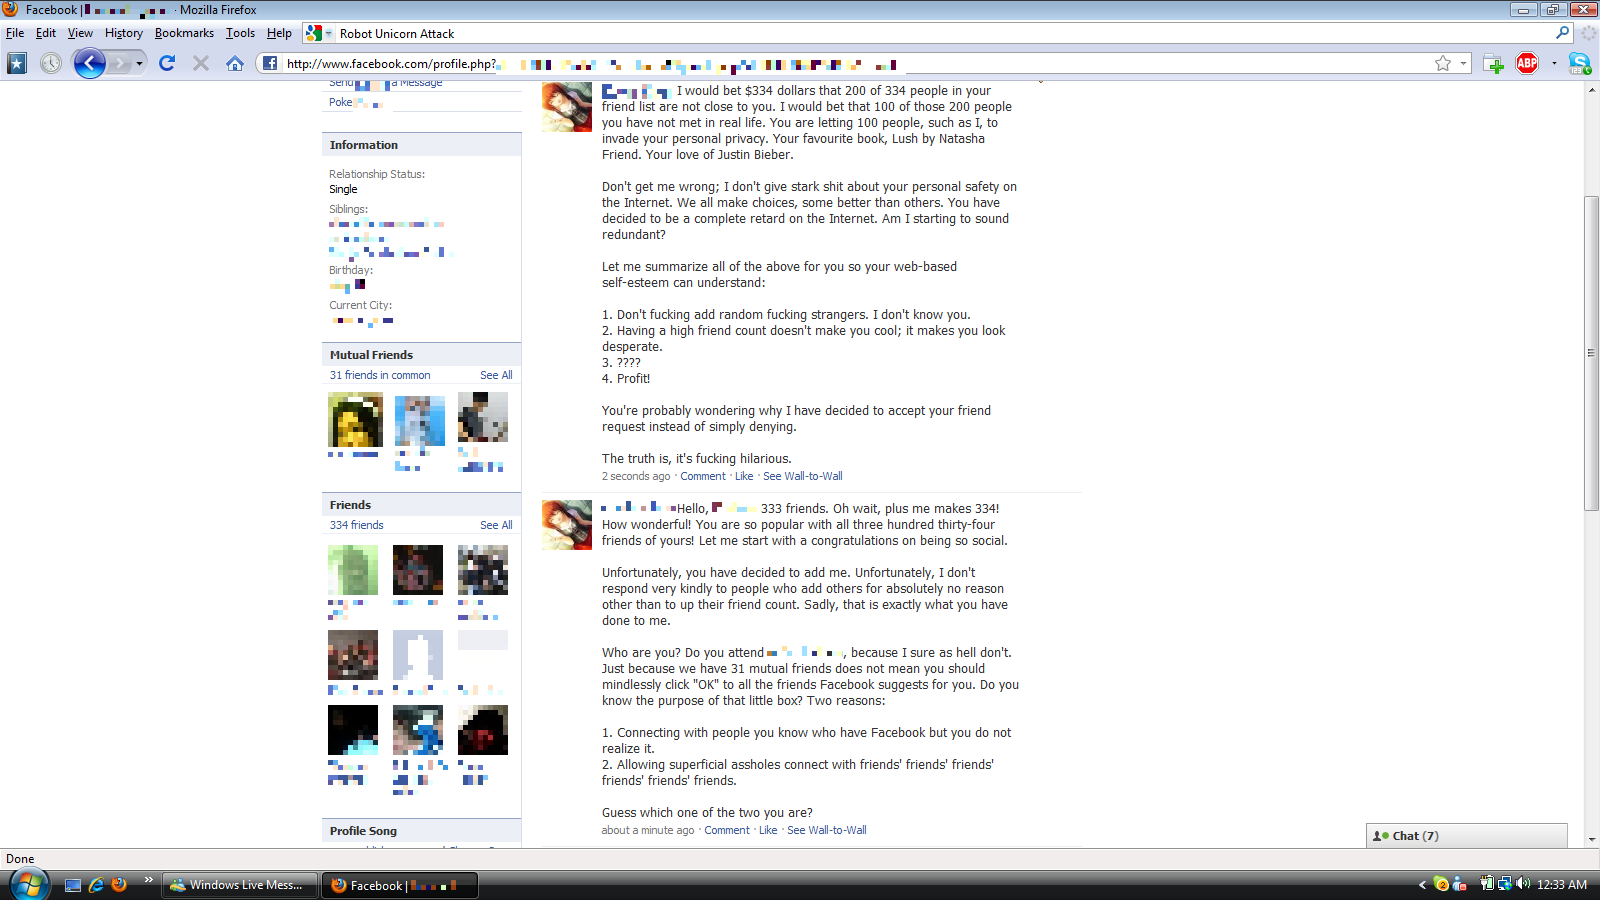The image size is (1600, 900).
Task: Click the Skype toolbar icon
Action: tap(1579, 63)
